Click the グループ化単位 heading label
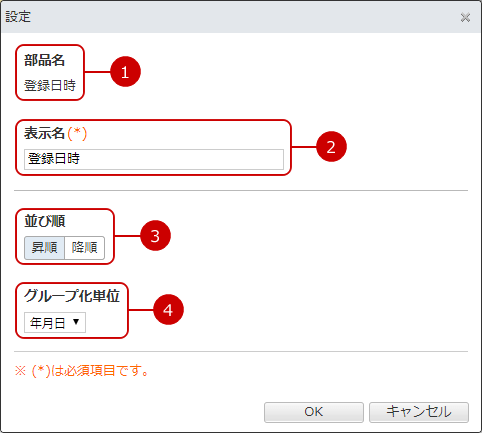Viewport: 482px width, 433px height. (72, 296)
